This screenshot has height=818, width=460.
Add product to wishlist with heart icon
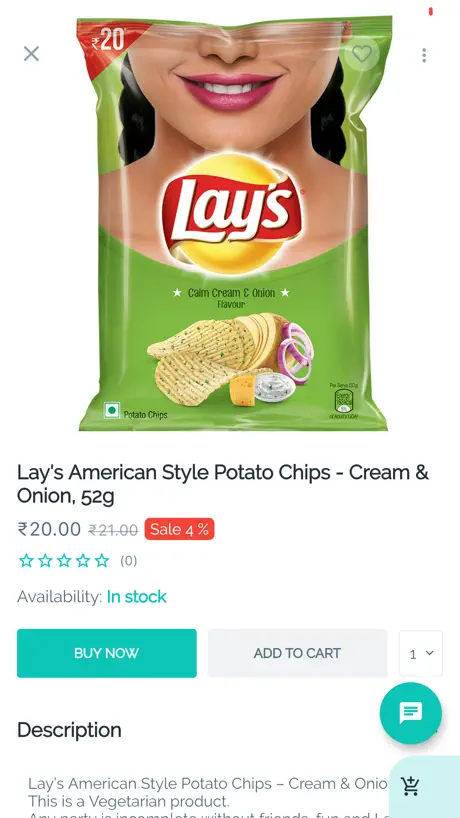pos(361,54)
